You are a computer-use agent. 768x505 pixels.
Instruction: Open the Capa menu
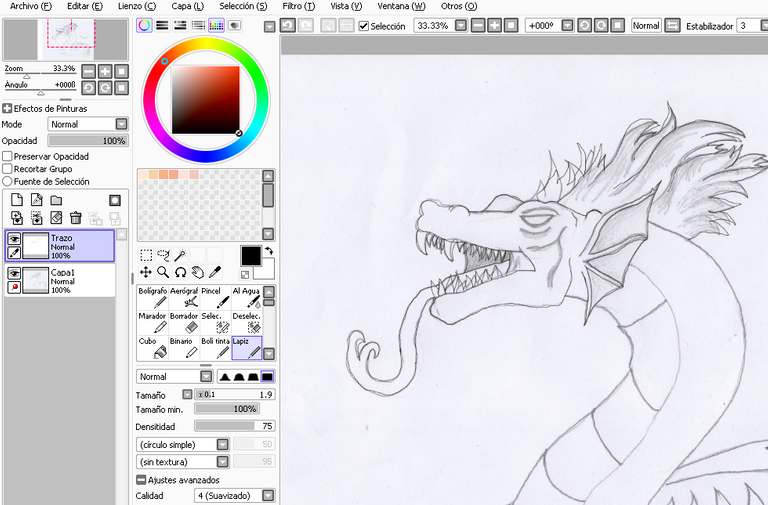[188, 6]
